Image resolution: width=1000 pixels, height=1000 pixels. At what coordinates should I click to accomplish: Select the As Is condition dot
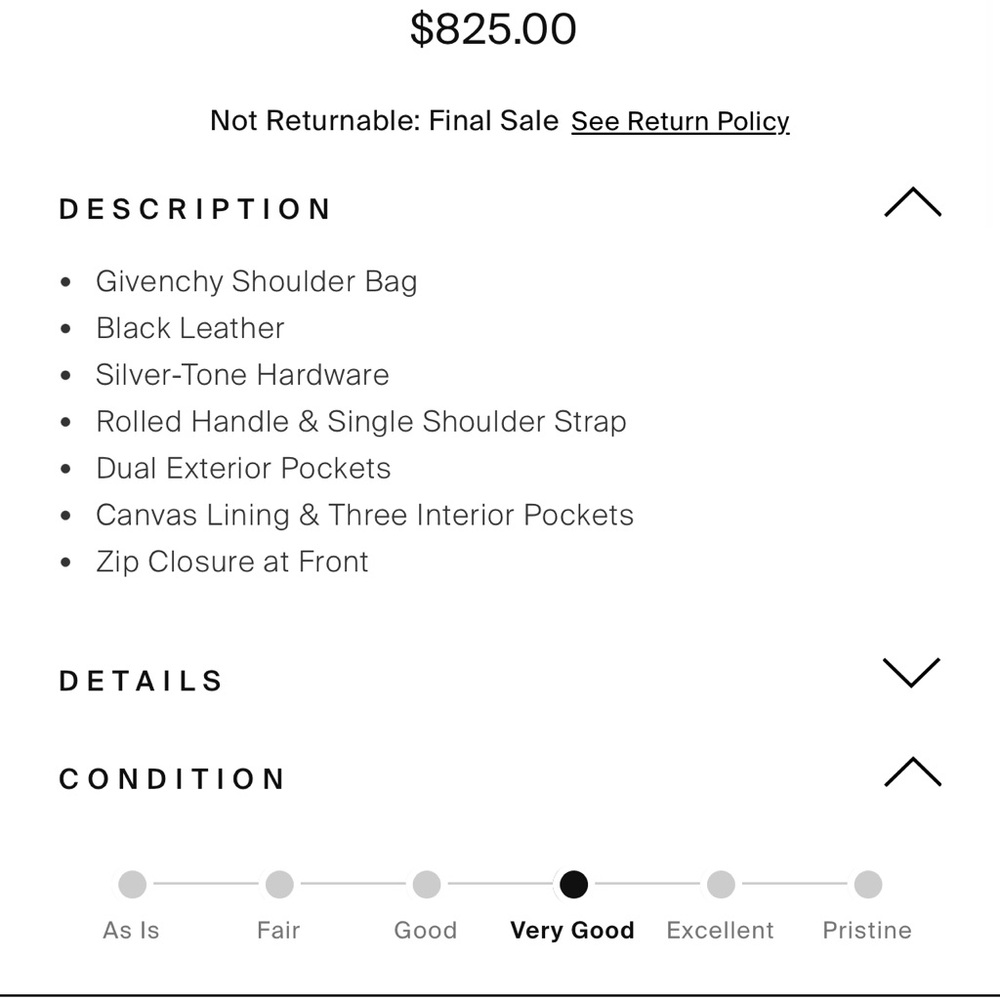click(x=132, y=884)
